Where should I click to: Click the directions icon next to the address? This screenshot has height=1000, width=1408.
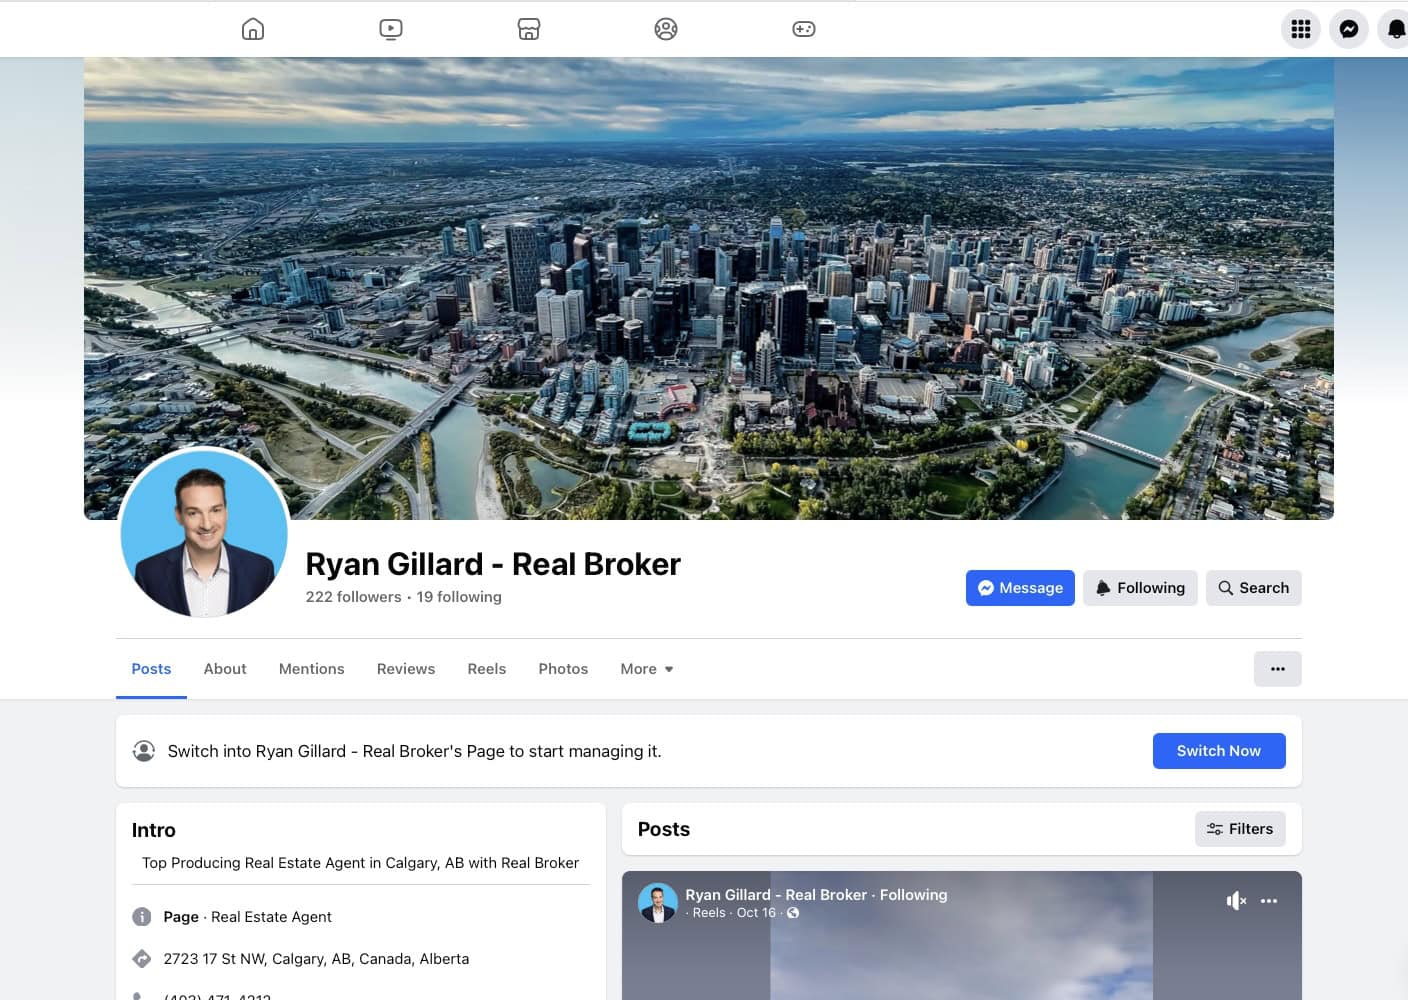coord(142,959)
